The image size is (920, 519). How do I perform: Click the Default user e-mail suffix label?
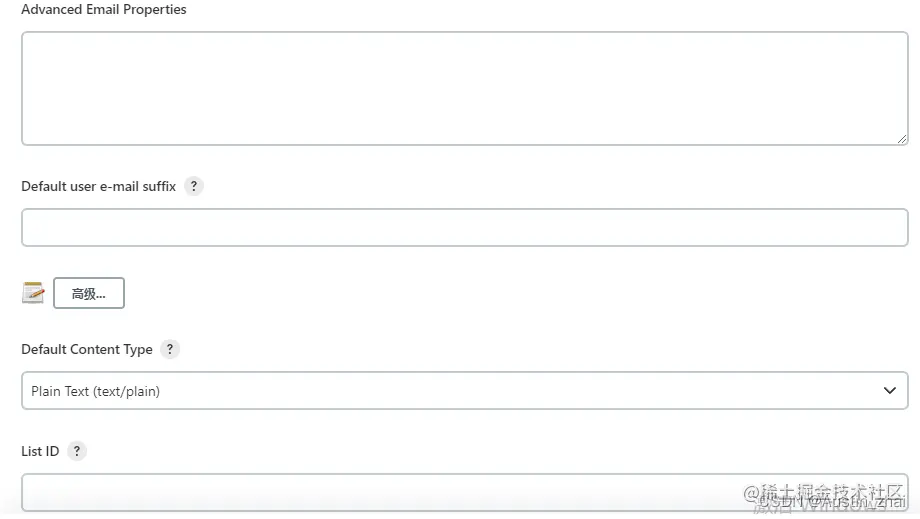point(99,186)
